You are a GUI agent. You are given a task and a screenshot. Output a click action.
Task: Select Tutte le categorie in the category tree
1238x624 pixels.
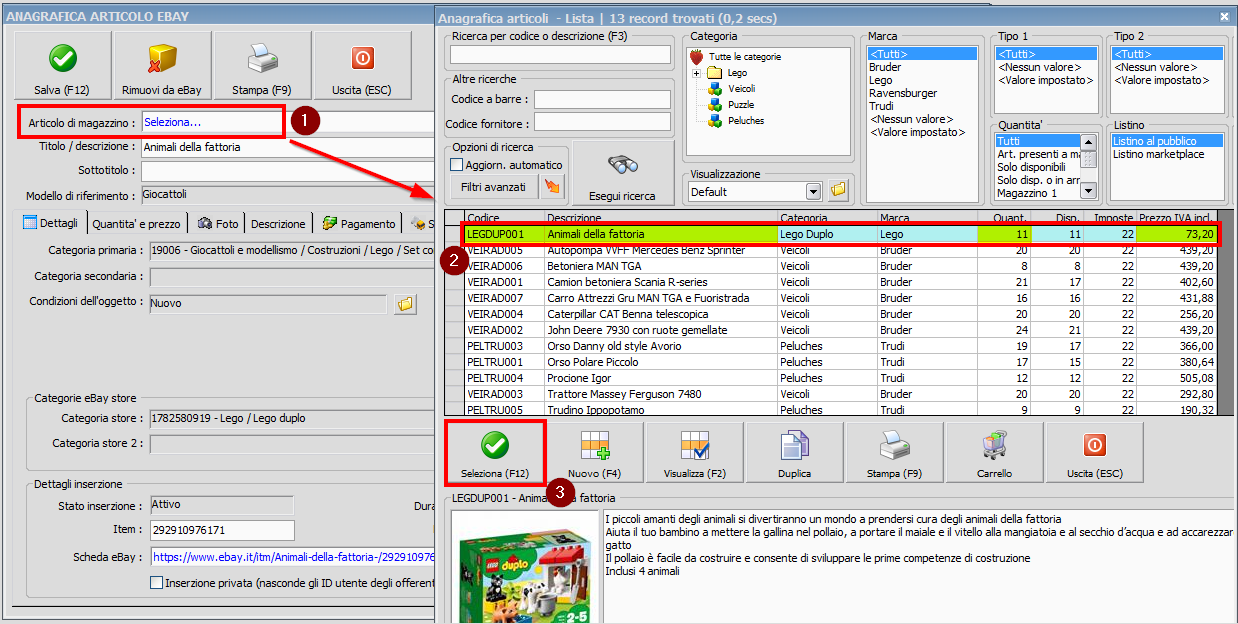coord(745,57)
